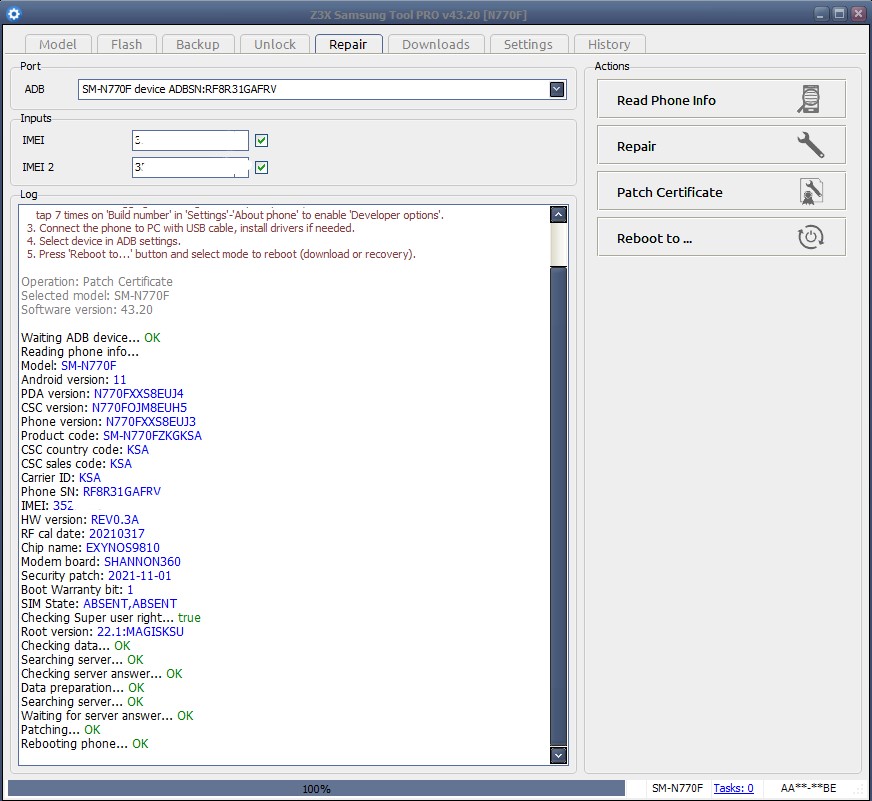Click the power-cycle icon on Reboot to

(x=810, y=238)
